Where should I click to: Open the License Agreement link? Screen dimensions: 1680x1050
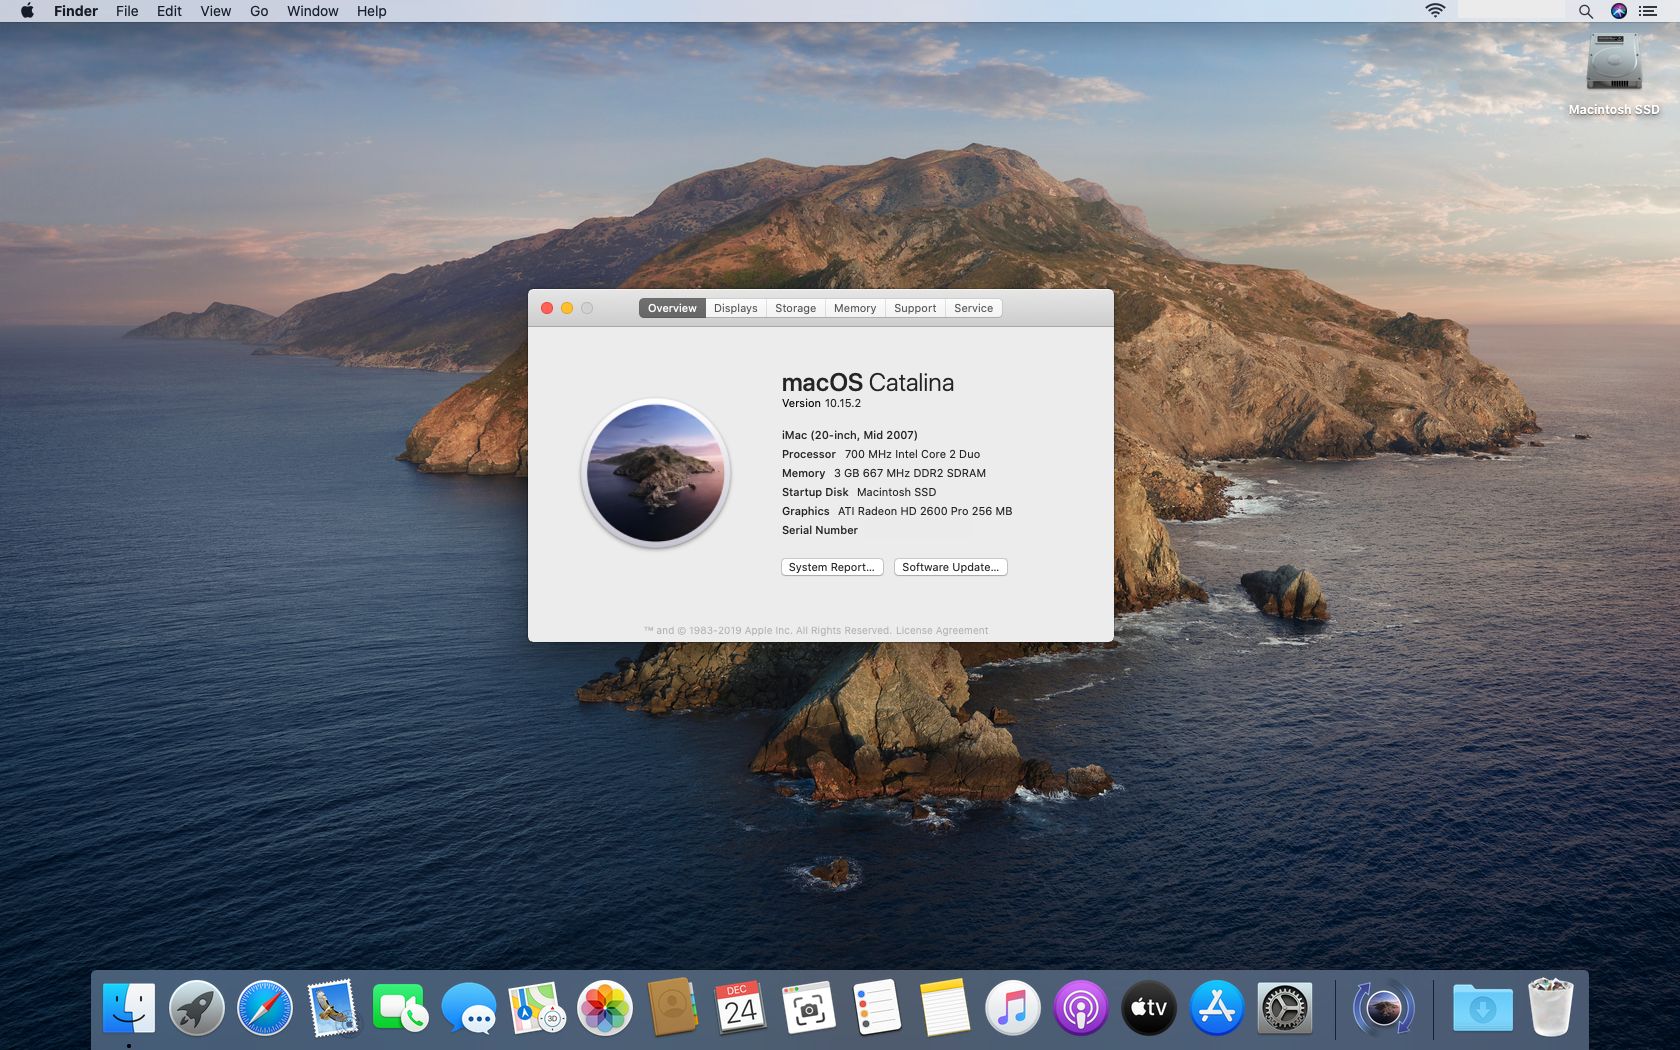click(941, 631)
